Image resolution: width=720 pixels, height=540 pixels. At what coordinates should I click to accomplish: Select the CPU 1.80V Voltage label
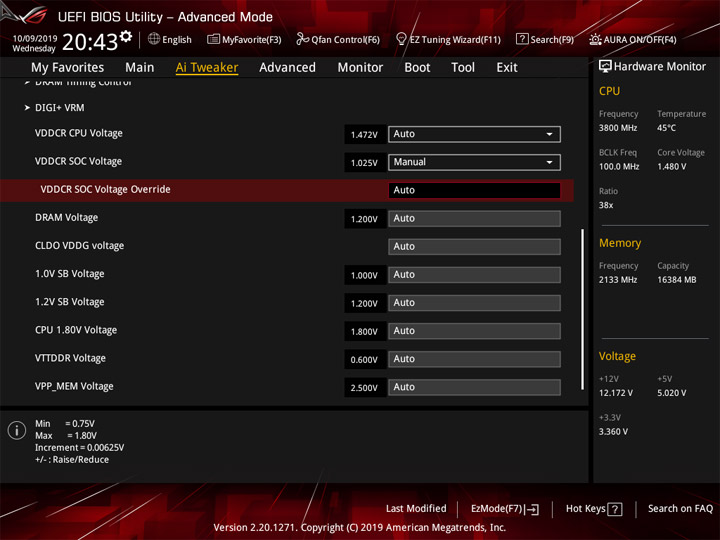pyautogui.click(x=76, y=330)
